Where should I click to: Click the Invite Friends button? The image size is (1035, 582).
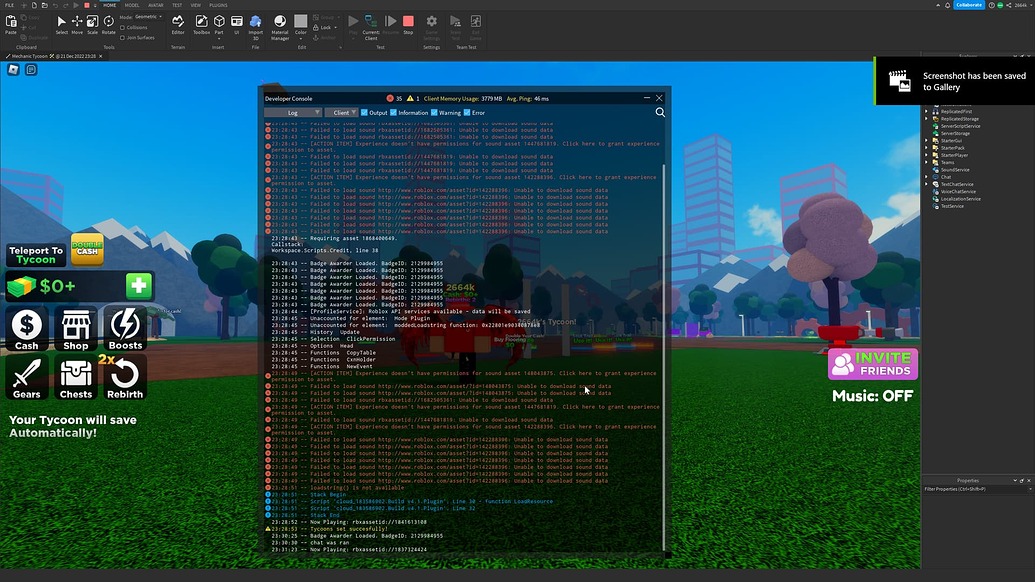click(873, 364)
